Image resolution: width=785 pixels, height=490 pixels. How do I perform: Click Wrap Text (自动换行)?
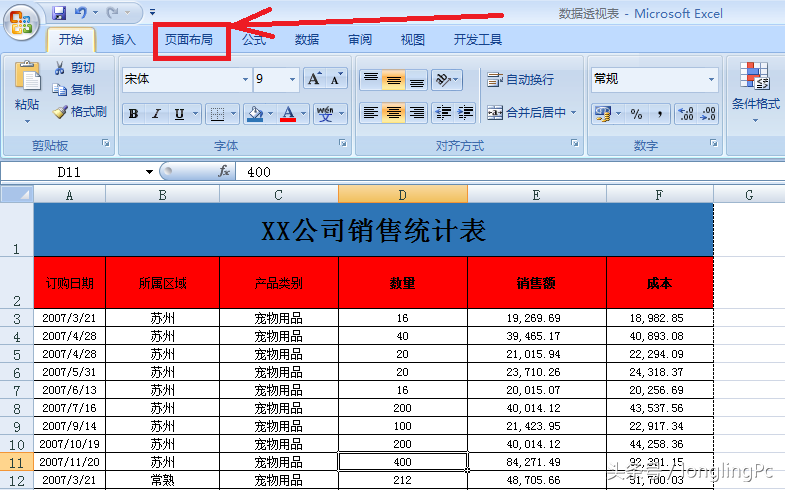[521, 80]
